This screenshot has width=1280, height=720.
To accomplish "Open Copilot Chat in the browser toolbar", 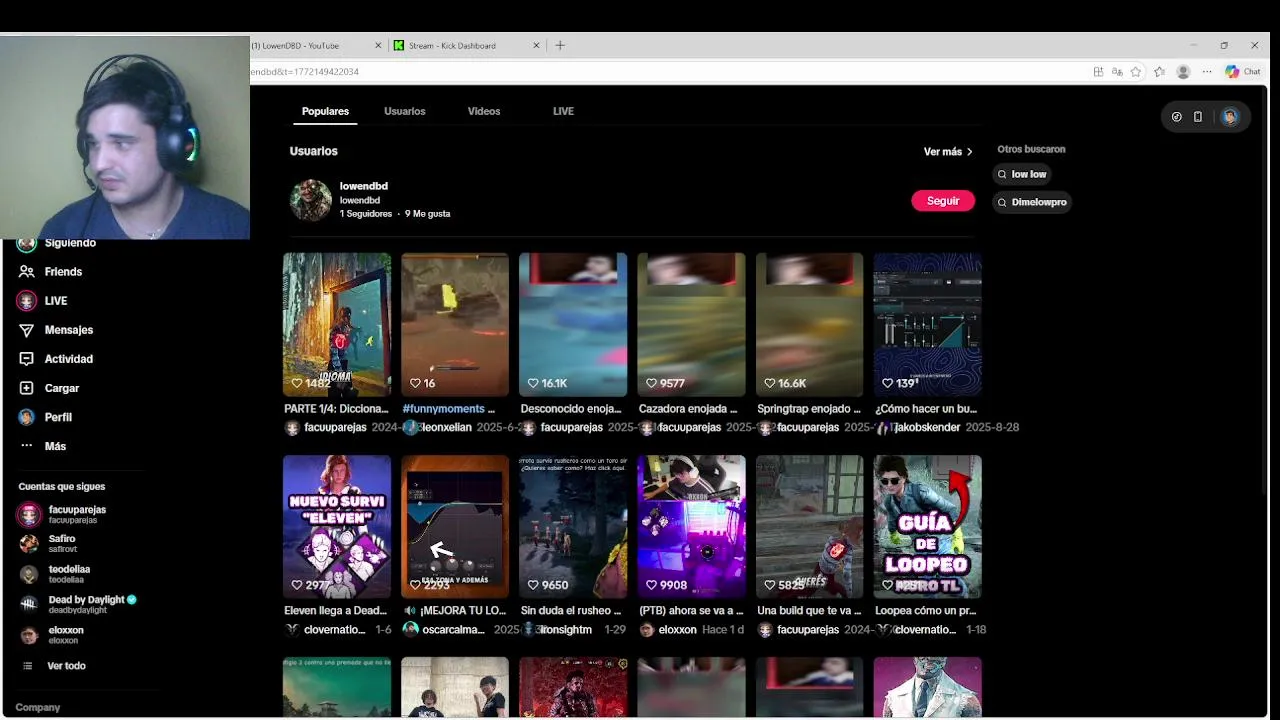I will pyautogui.click(x=1243, y=72).
